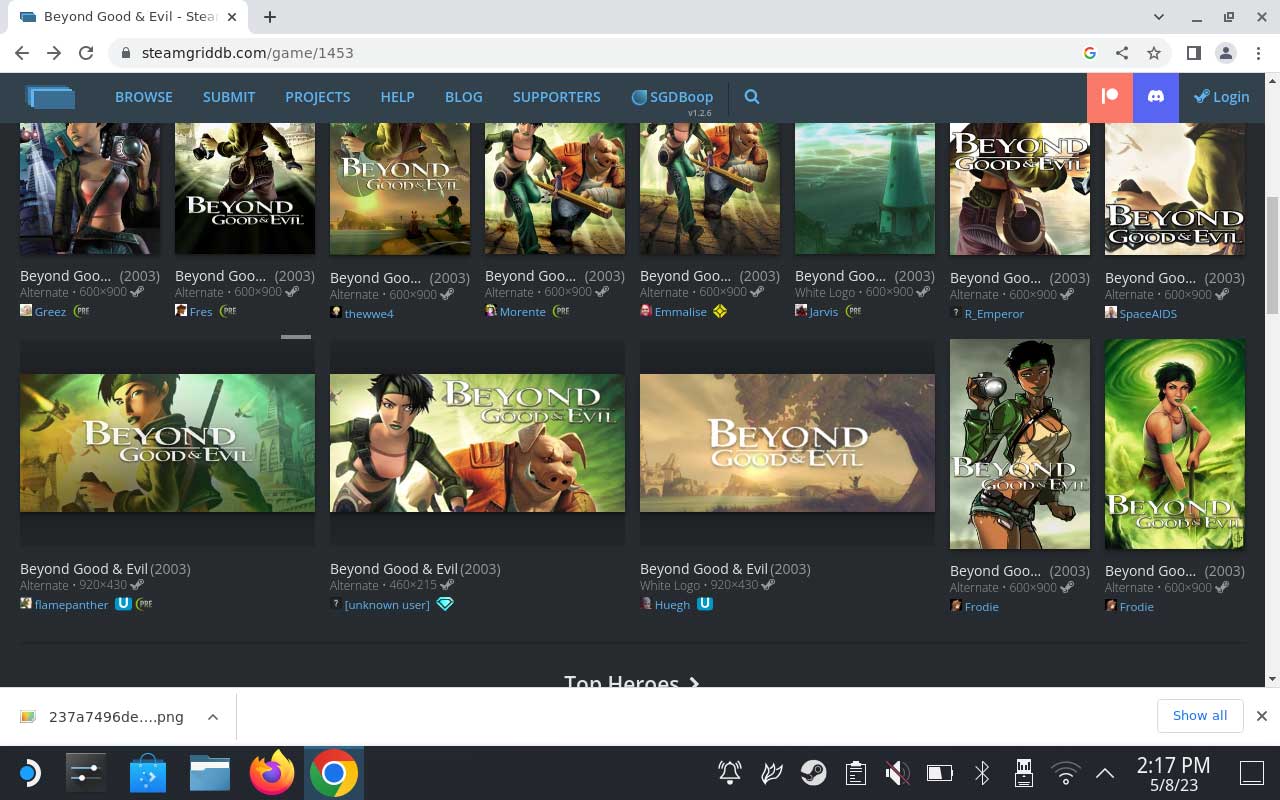Open the BROWSE menu
Image resolution: width=1280 pixels, height=800 pixels.
point(144,97)
